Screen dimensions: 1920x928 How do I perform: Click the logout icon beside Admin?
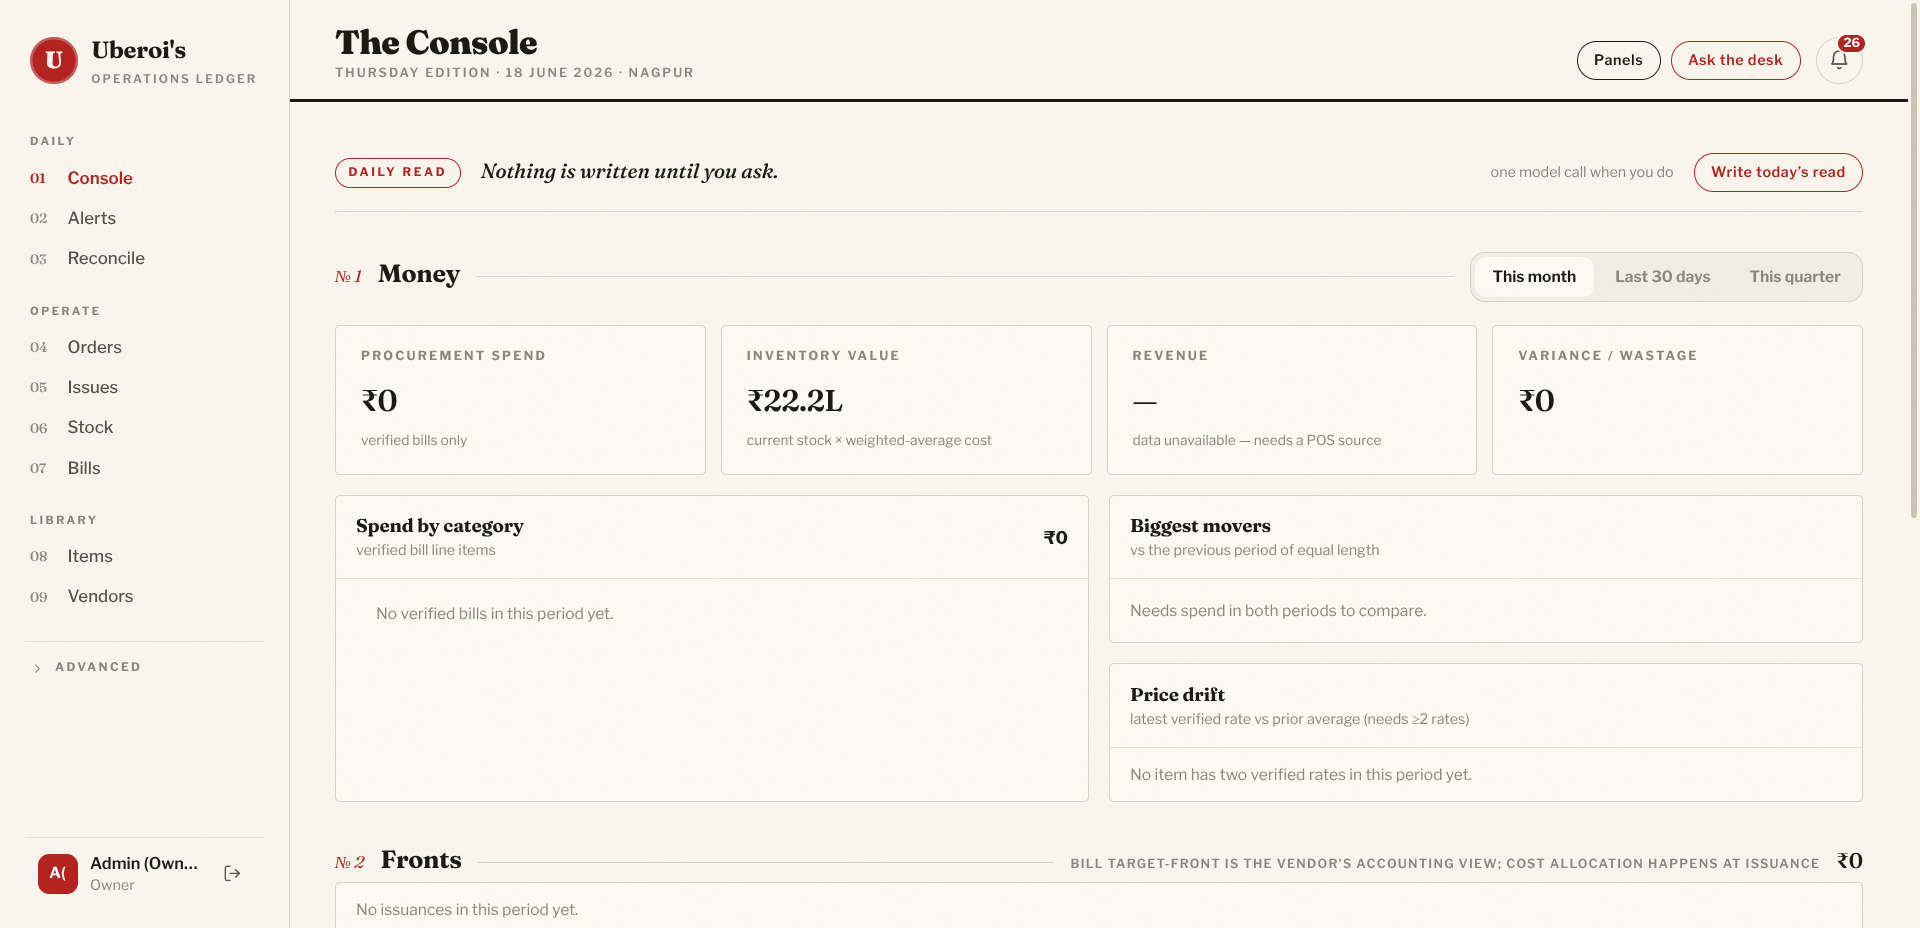click(x=232, y=874)
